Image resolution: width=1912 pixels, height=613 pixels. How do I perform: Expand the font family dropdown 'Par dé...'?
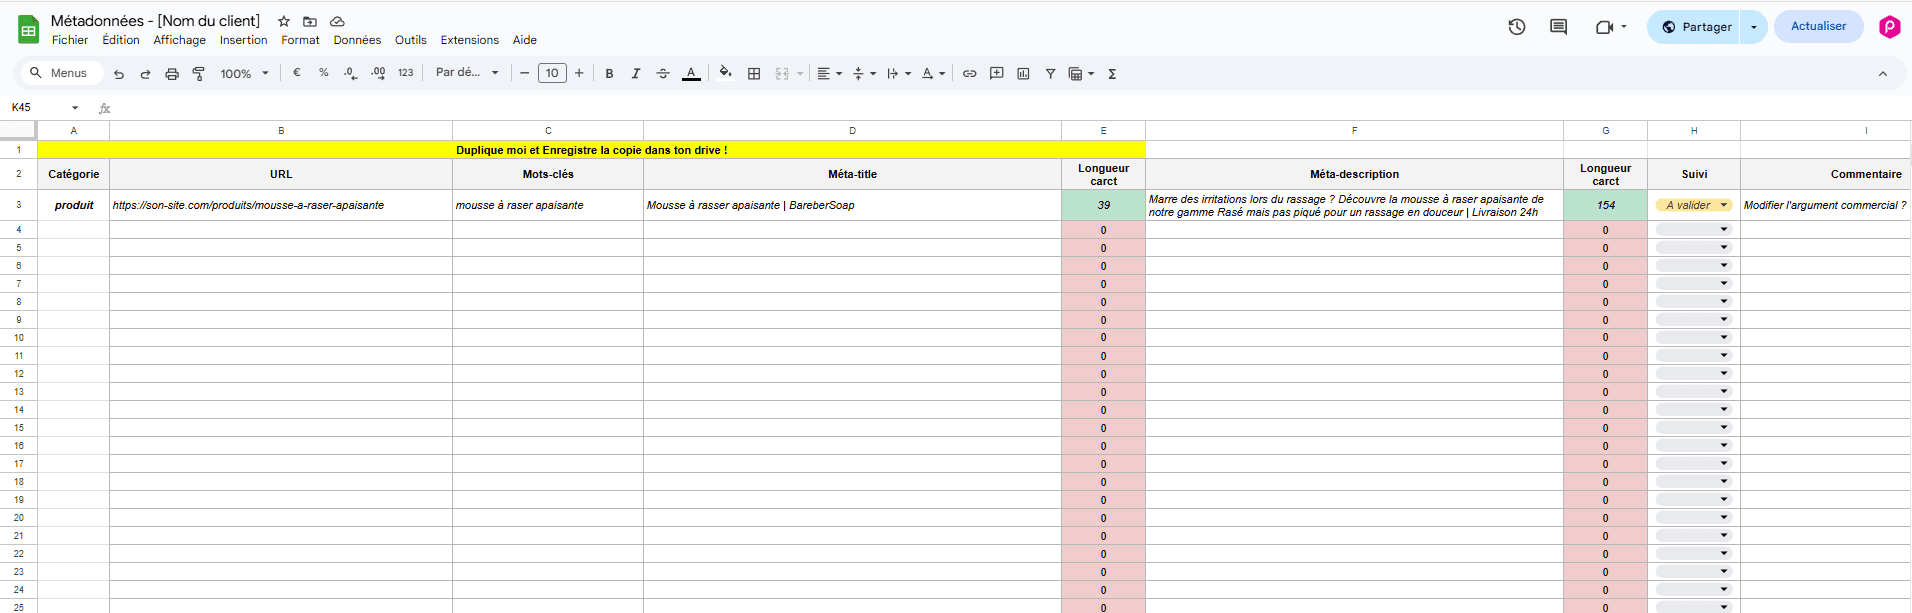467,73
